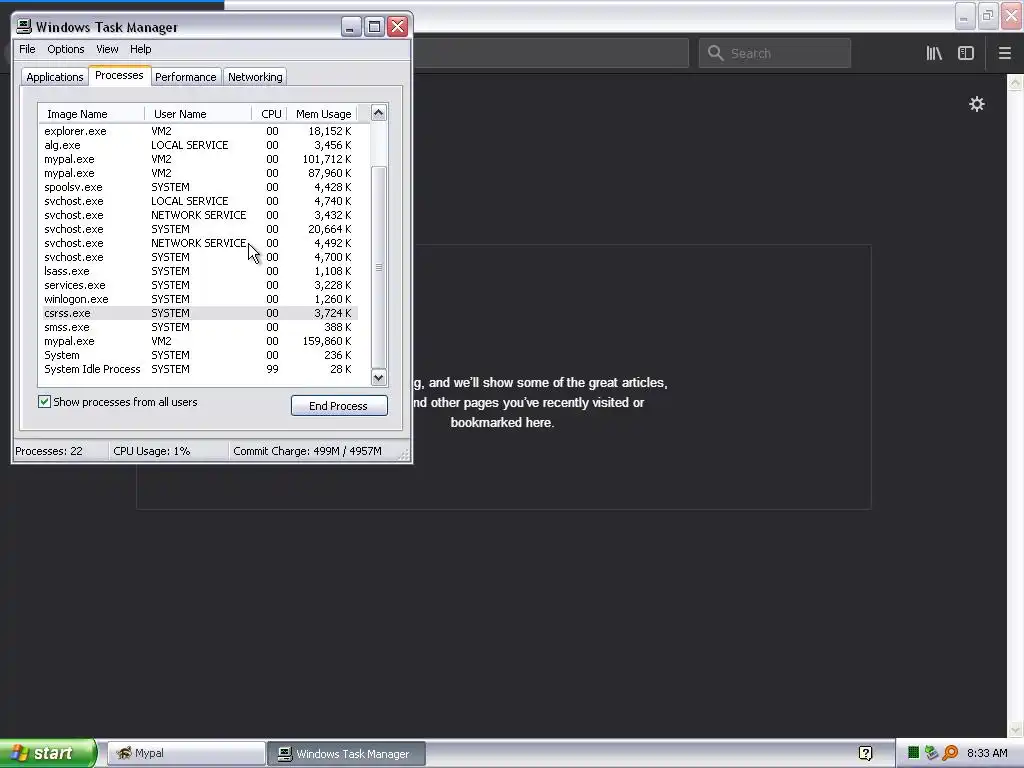The height and width of the screenshot is (768, 1024).
Task: Select the smss.exe process
Action: click(199, 327)
